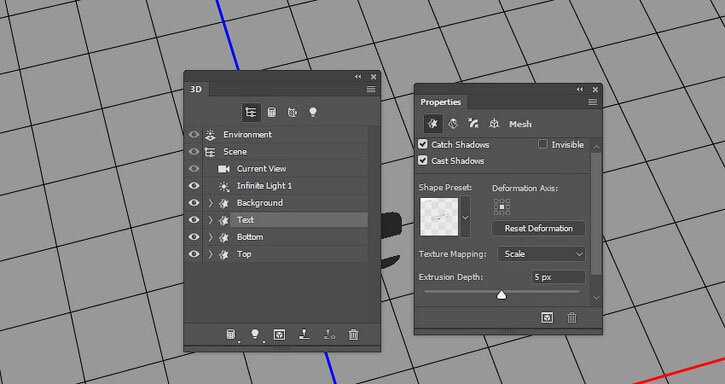Click the Infinite Light 1 sun icon
Viewport: 725px width, 384px height.
point(224,186)
